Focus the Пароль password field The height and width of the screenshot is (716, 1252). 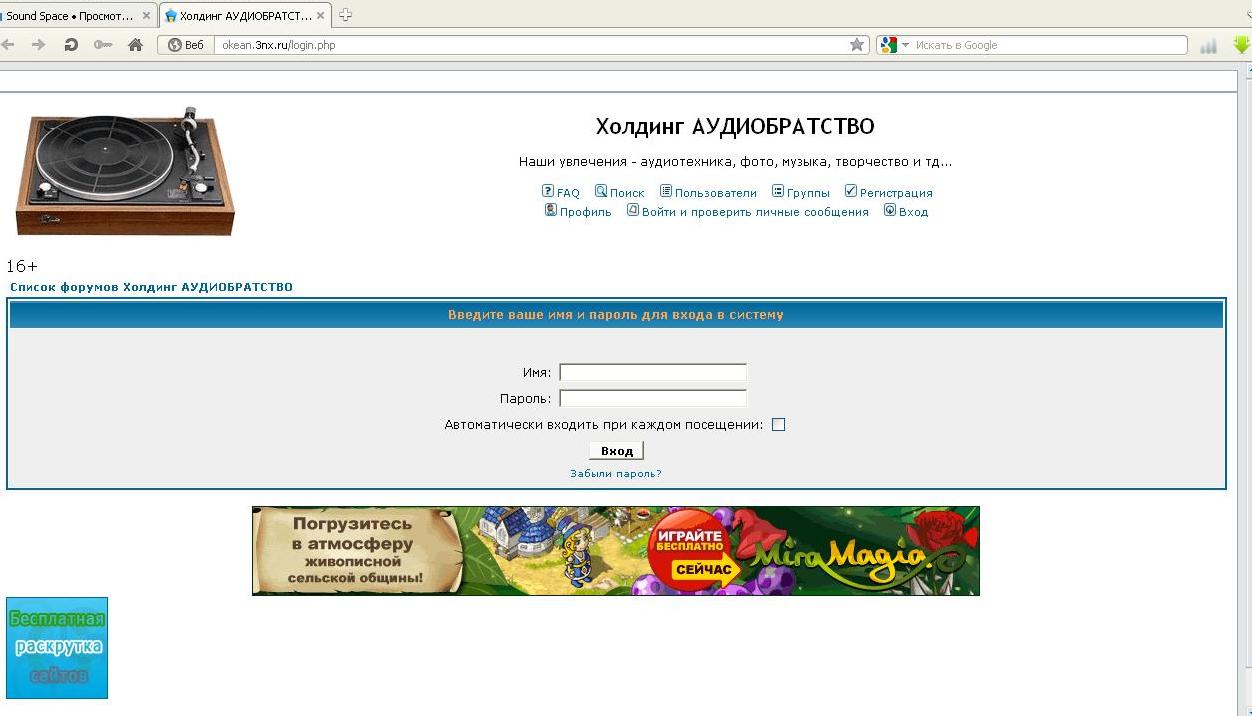coord(653,398)
